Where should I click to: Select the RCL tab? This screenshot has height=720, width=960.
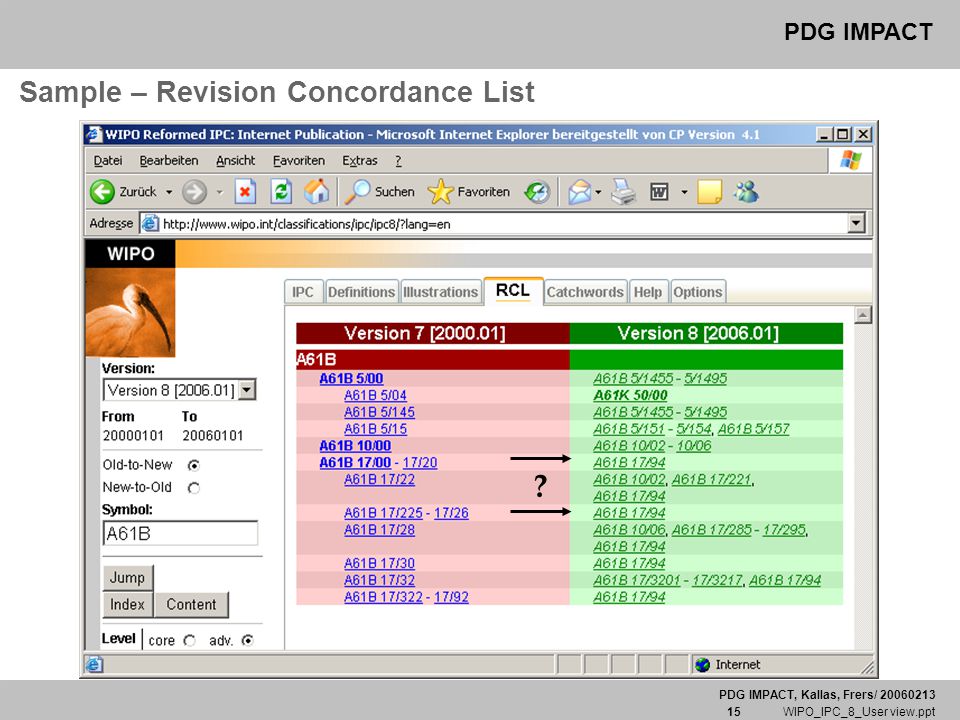point(513,291)
